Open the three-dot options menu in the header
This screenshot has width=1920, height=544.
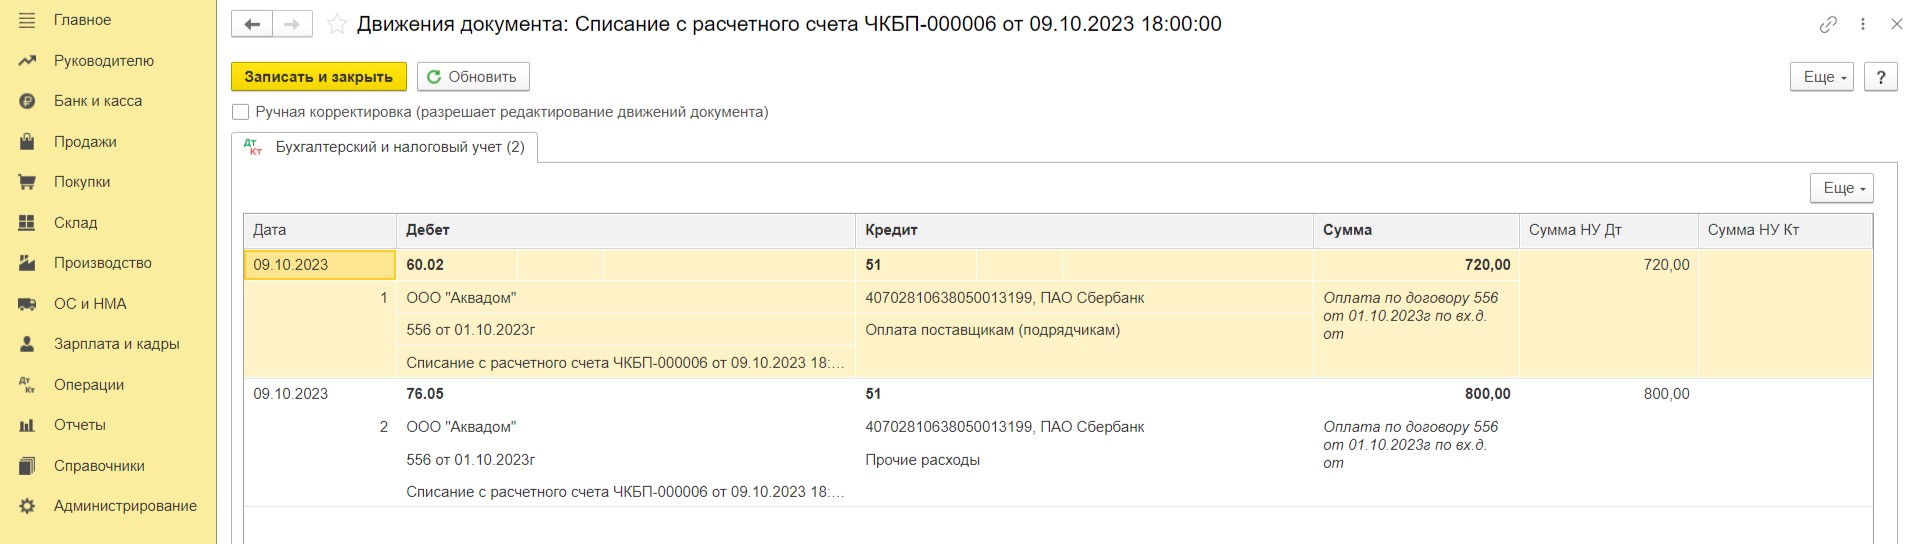pyautogui.click(x=1862, y=24)
